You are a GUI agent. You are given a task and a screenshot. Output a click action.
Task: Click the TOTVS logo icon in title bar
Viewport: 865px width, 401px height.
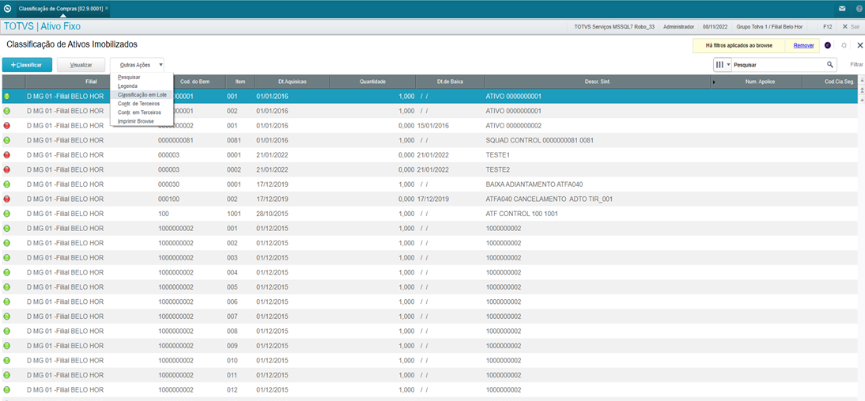coord(7,9)
